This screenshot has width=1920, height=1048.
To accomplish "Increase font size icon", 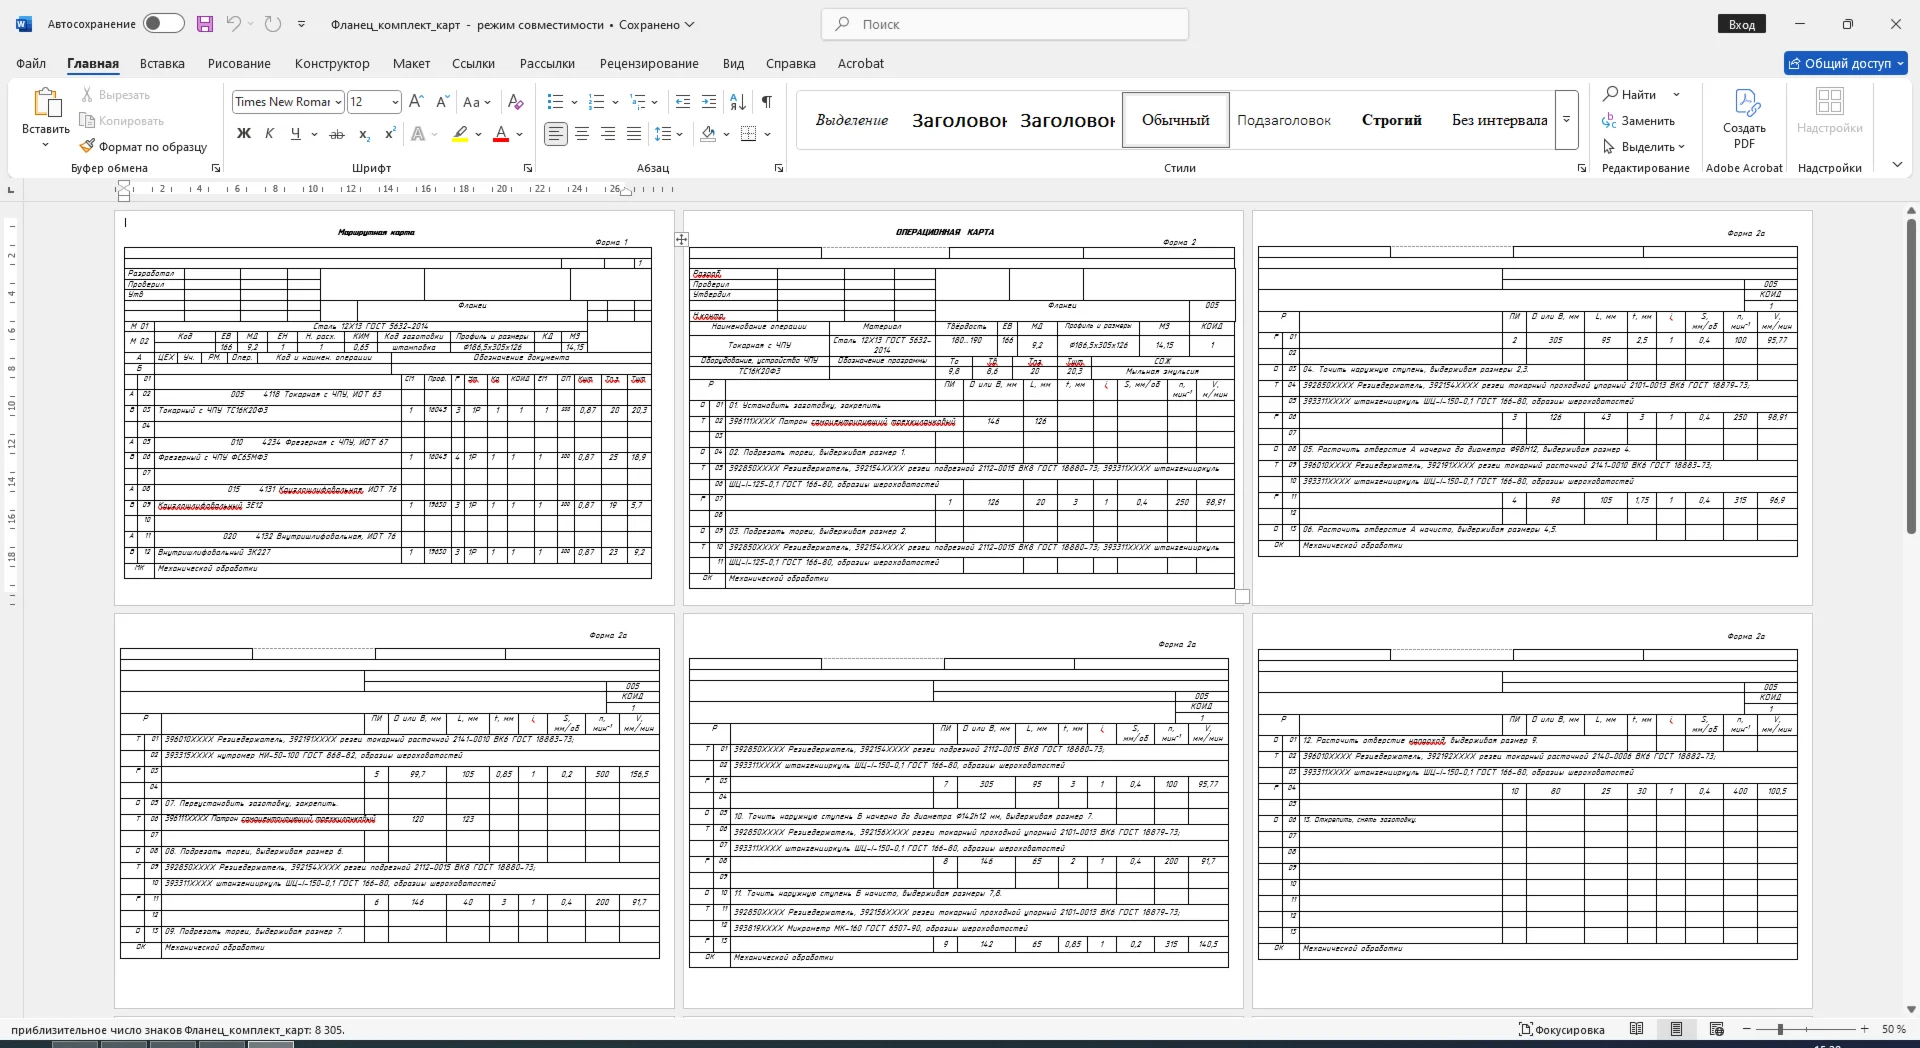I will pyautogui.click(x=417, y=102).
